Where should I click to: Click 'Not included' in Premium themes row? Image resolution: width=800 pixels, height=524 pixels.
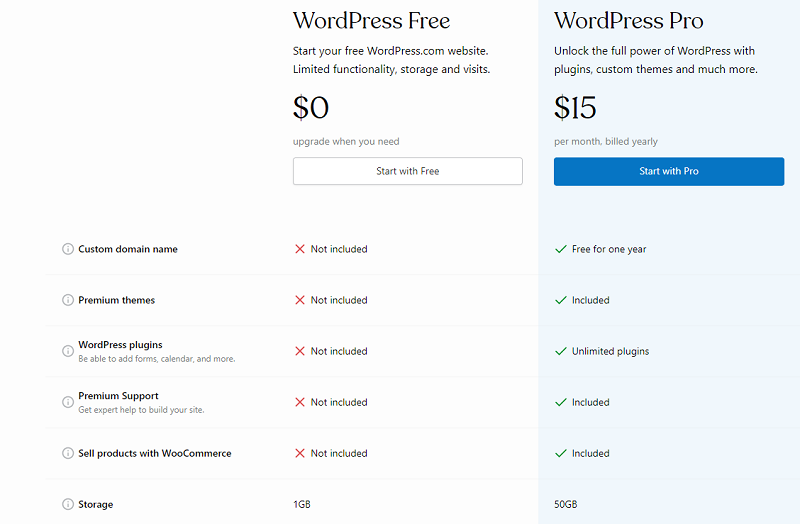tap(339, 300)
